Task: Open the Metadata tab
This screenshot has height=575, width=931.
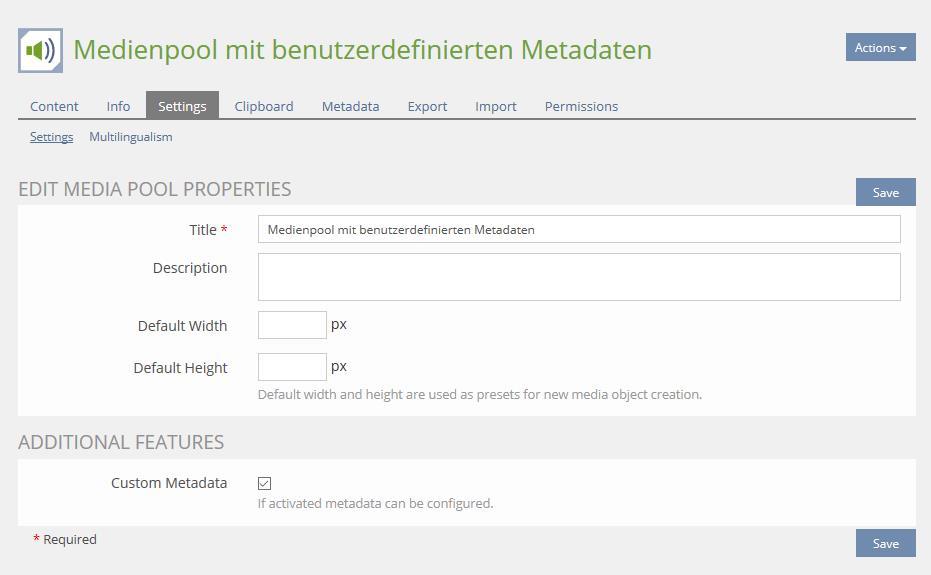Action: pyautogui.click(x=350, y=106)
